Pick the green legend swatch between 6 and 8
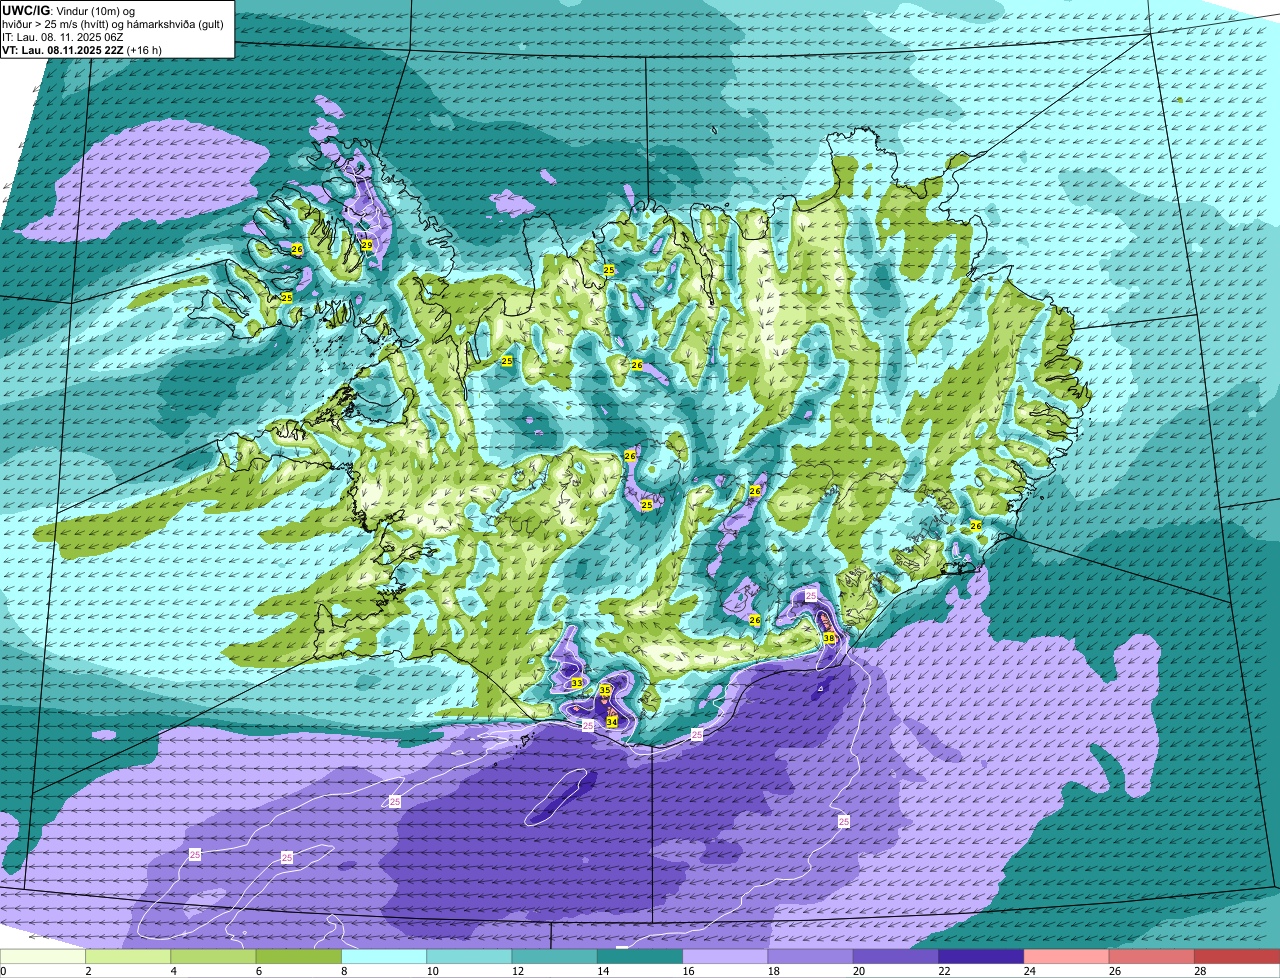The width and height of the screenshot is (1280, 978). click(300, 957)
